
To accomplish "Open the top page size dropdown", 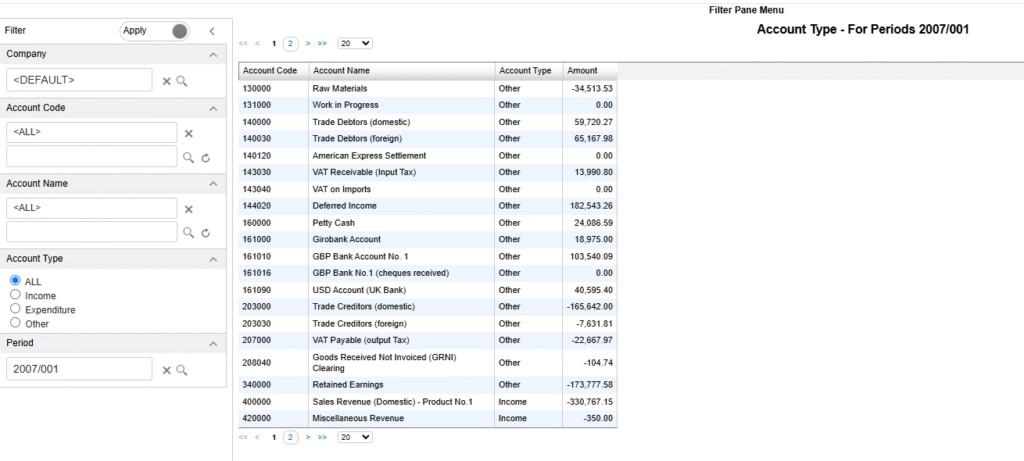I will click(x=355, y=43).
